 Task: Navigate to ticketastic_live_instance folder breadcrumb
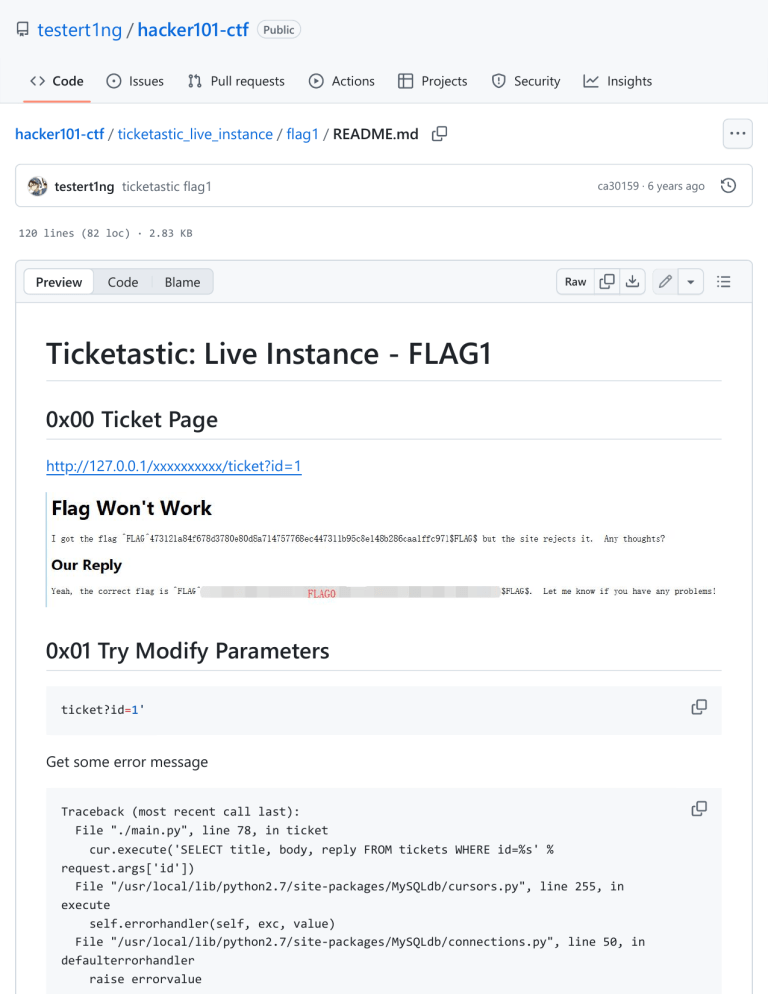(195, 134)
